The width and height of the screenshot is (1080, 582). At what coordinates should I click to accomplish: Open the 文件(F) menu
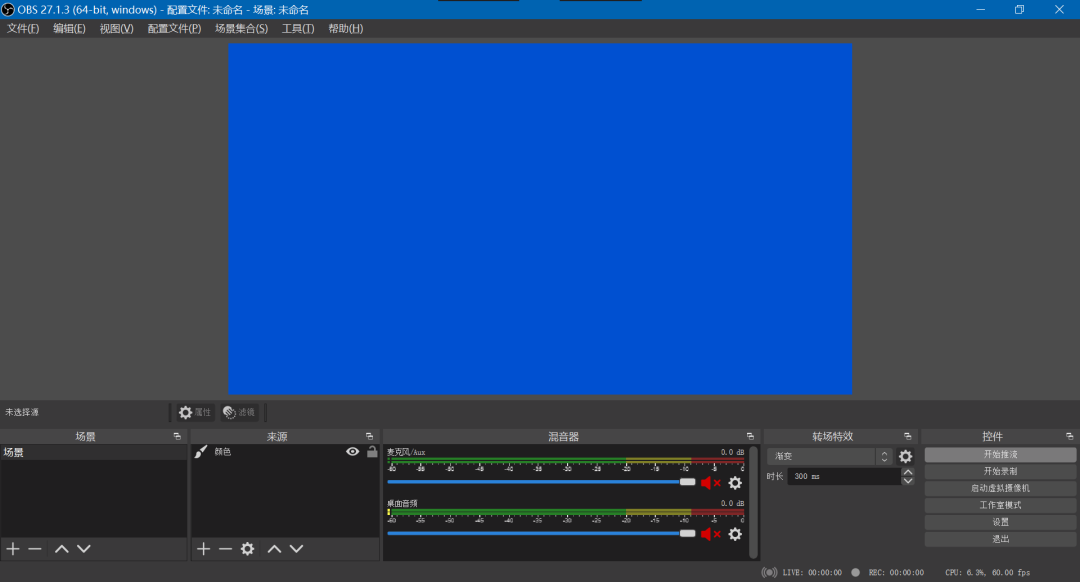click(23, 29)
